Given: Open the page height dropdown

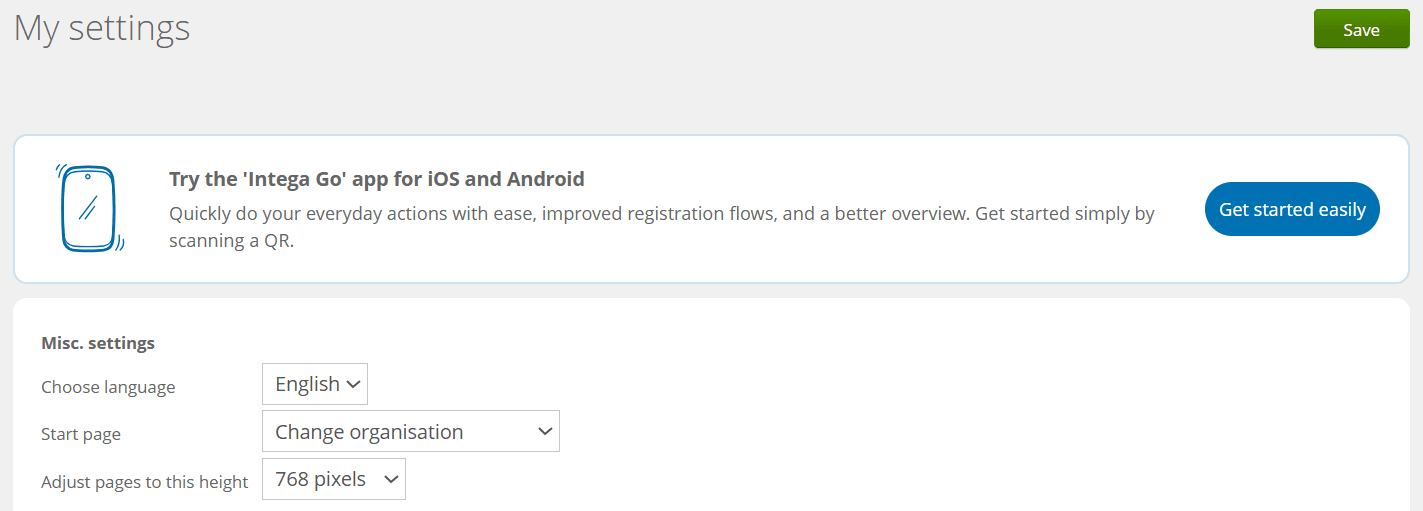Looking at the screenshot, I should [x=334, y=480].
